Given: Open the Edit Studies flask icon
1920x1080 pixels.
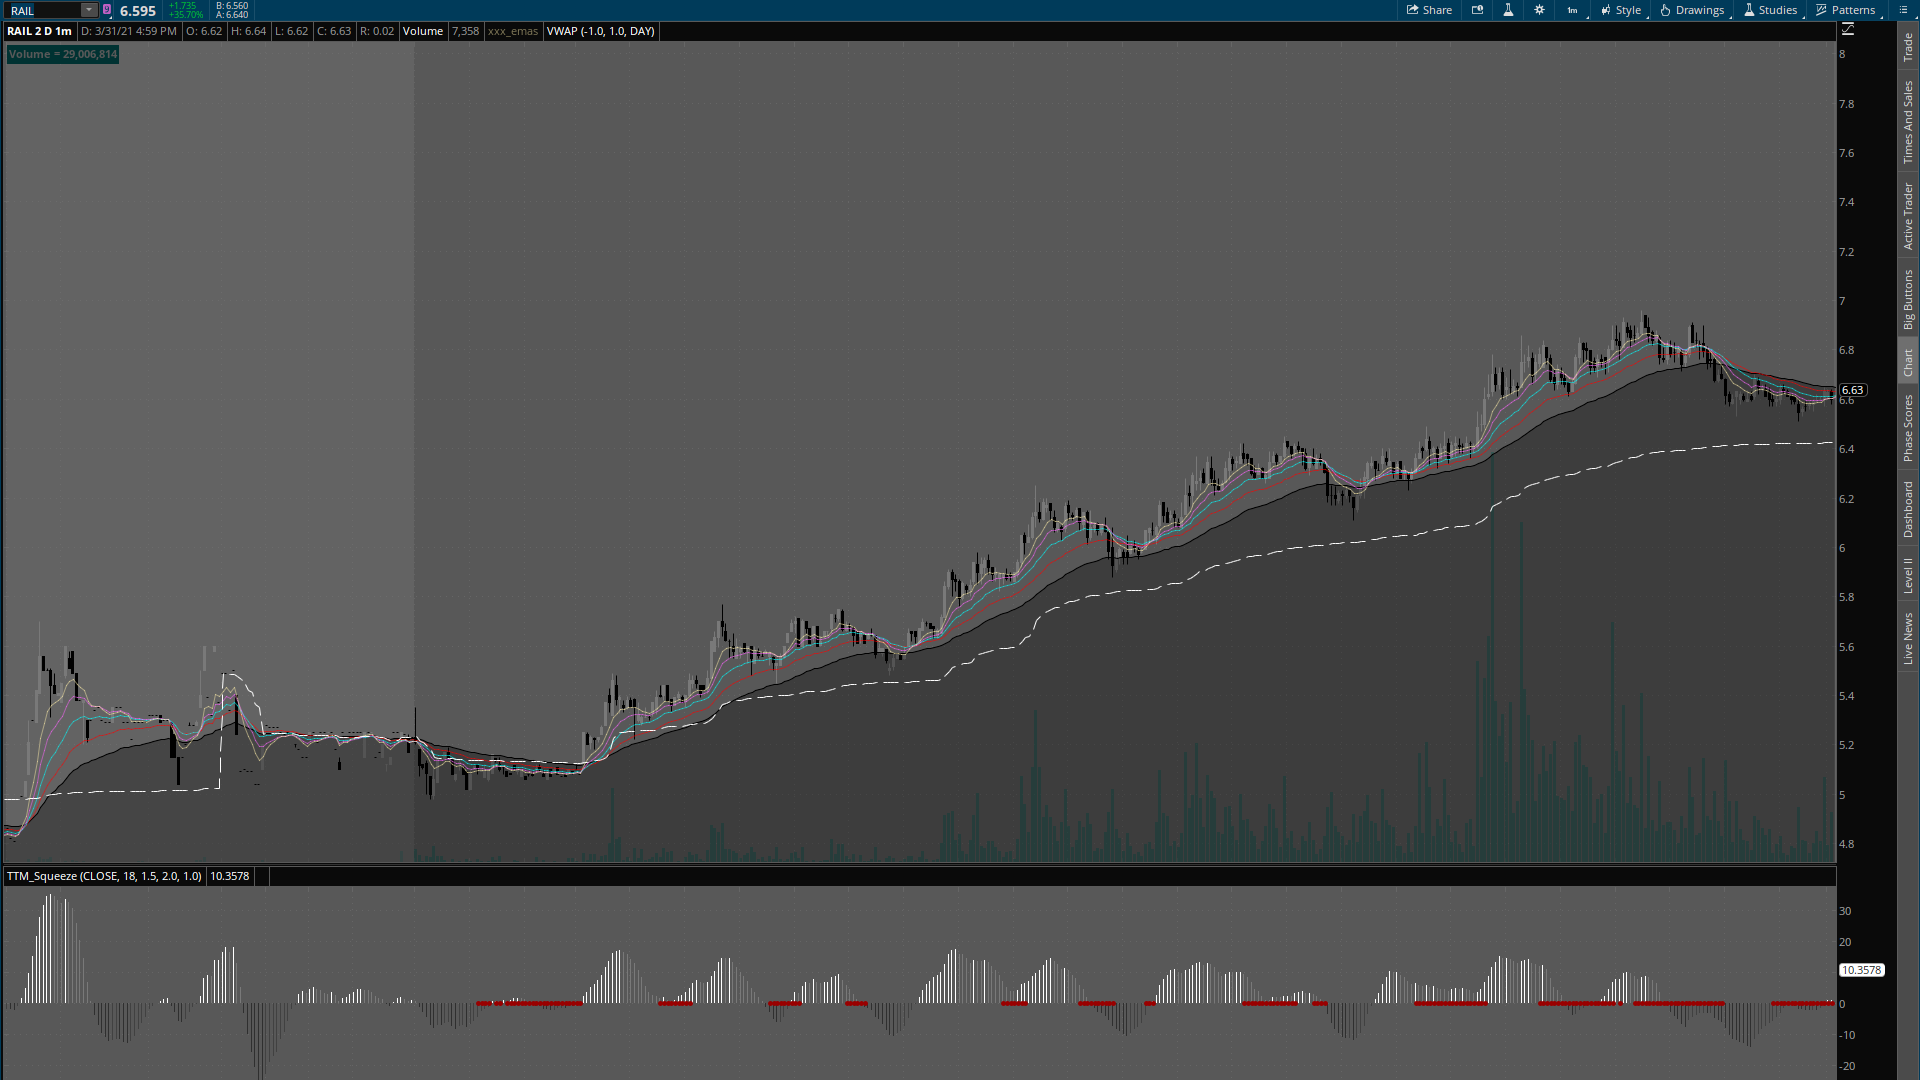Looking at the screenshot, I should click(x=1508, y=10).
